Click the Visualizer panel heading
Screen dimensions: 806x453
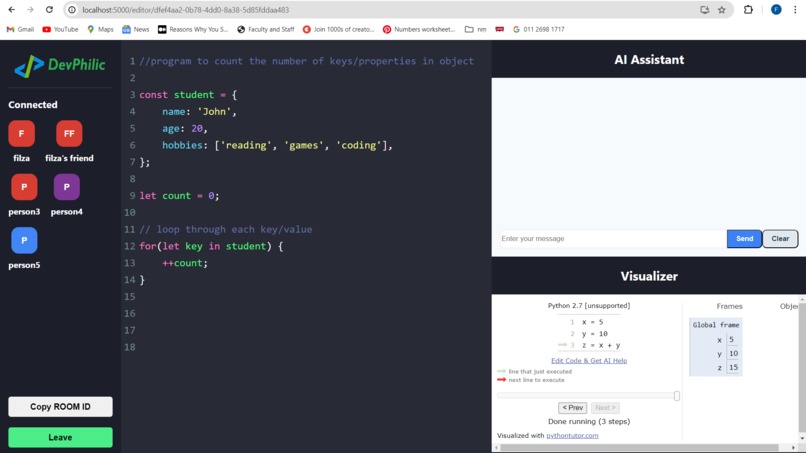[x=649, y=276]
